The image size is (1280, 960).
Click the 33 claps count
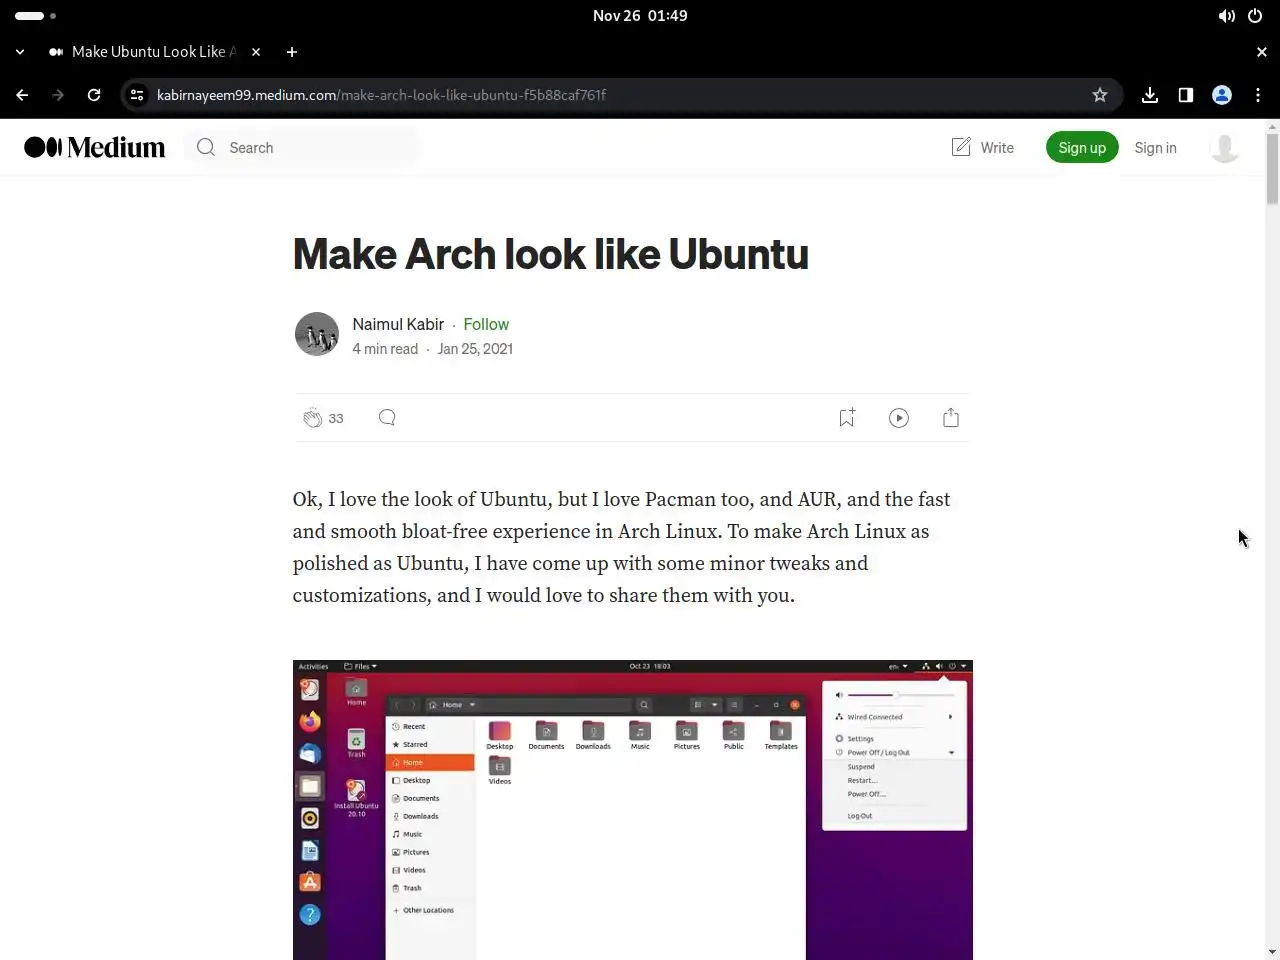tap(336, 418)
